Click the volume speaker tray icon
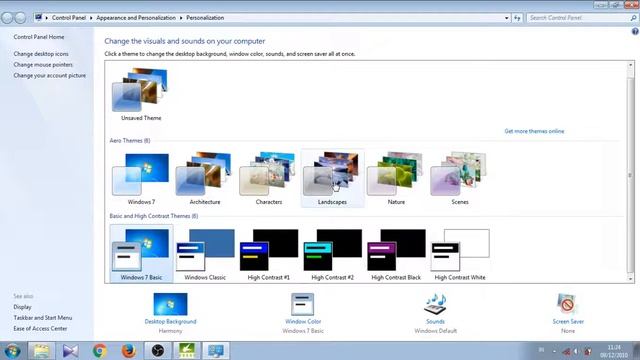640x360 pixels. point(576,351)
